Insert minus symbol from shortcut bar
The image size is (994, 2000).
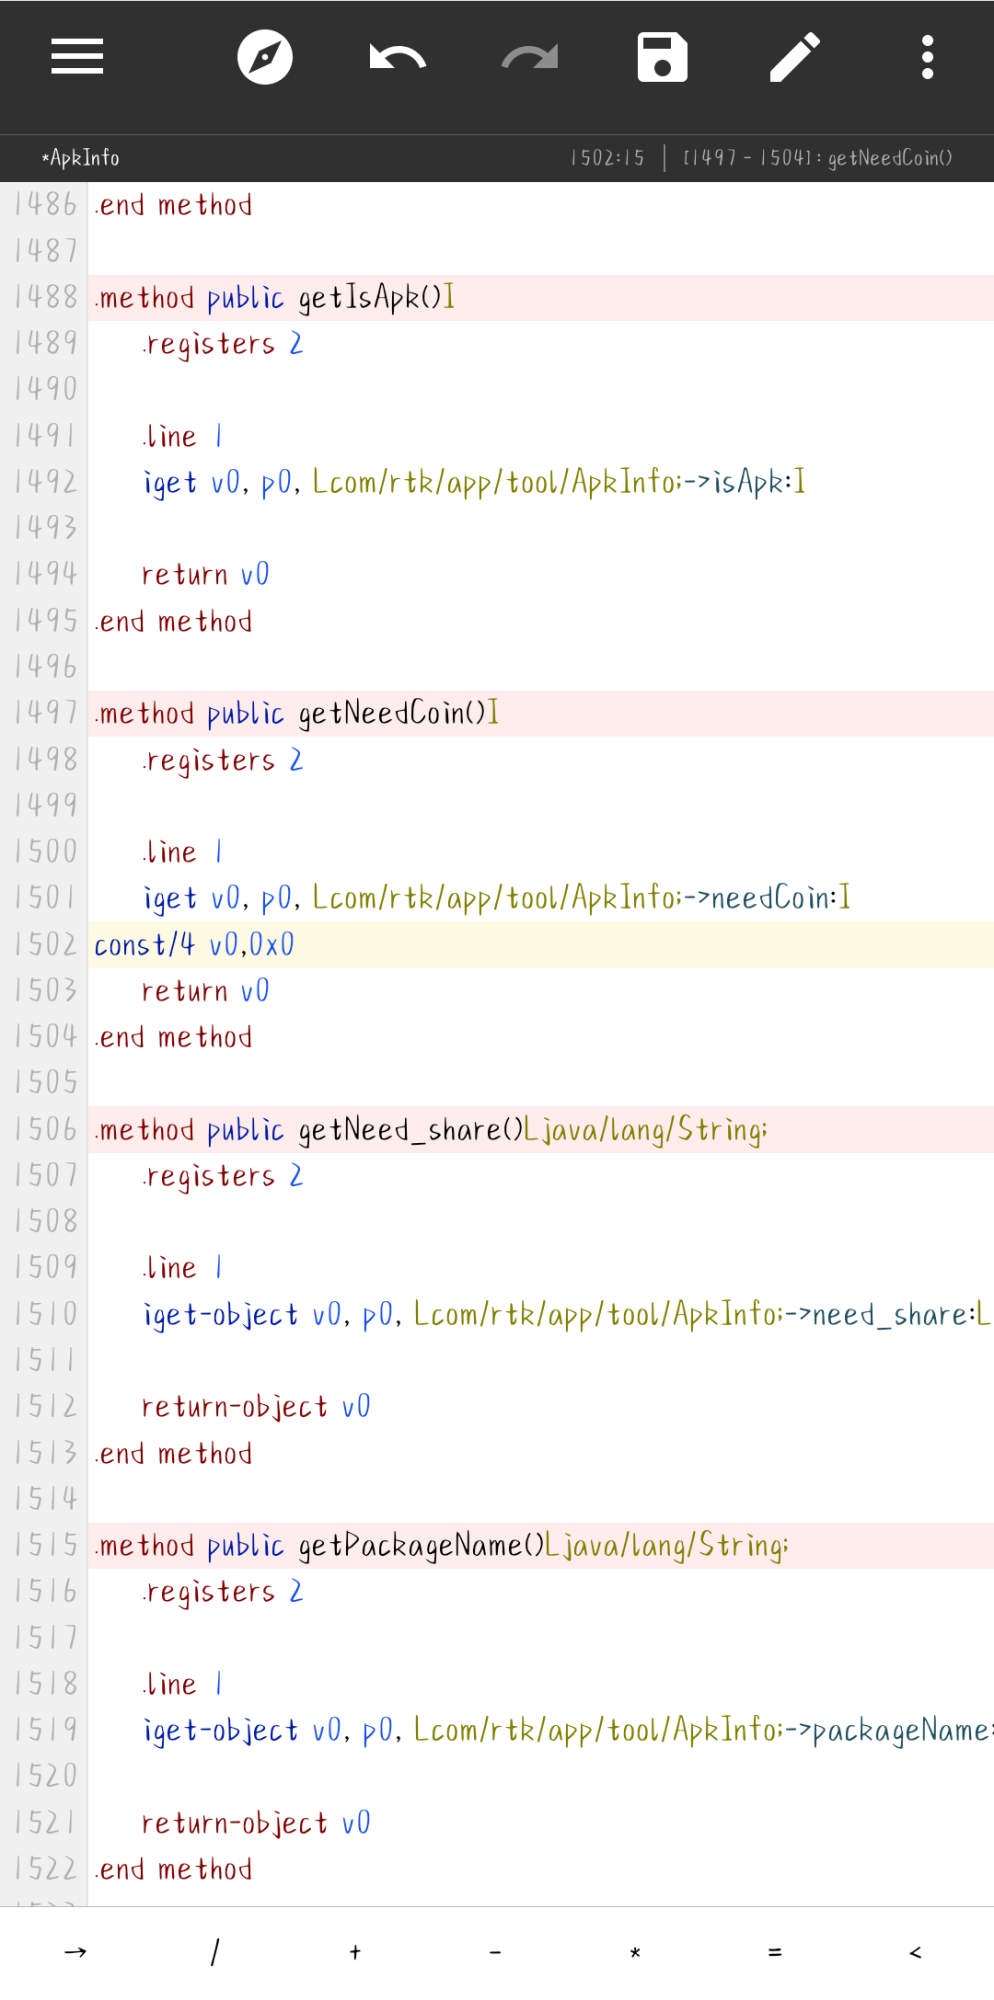click(x=495, y=1952)
